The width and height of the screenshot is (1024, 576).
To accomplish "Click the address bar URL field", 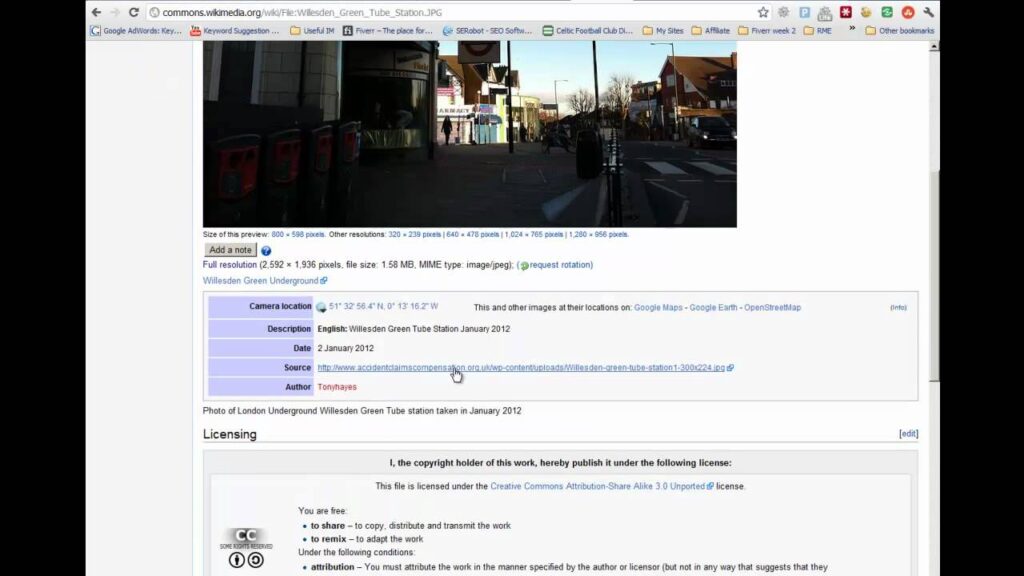I will click(451, 12).
